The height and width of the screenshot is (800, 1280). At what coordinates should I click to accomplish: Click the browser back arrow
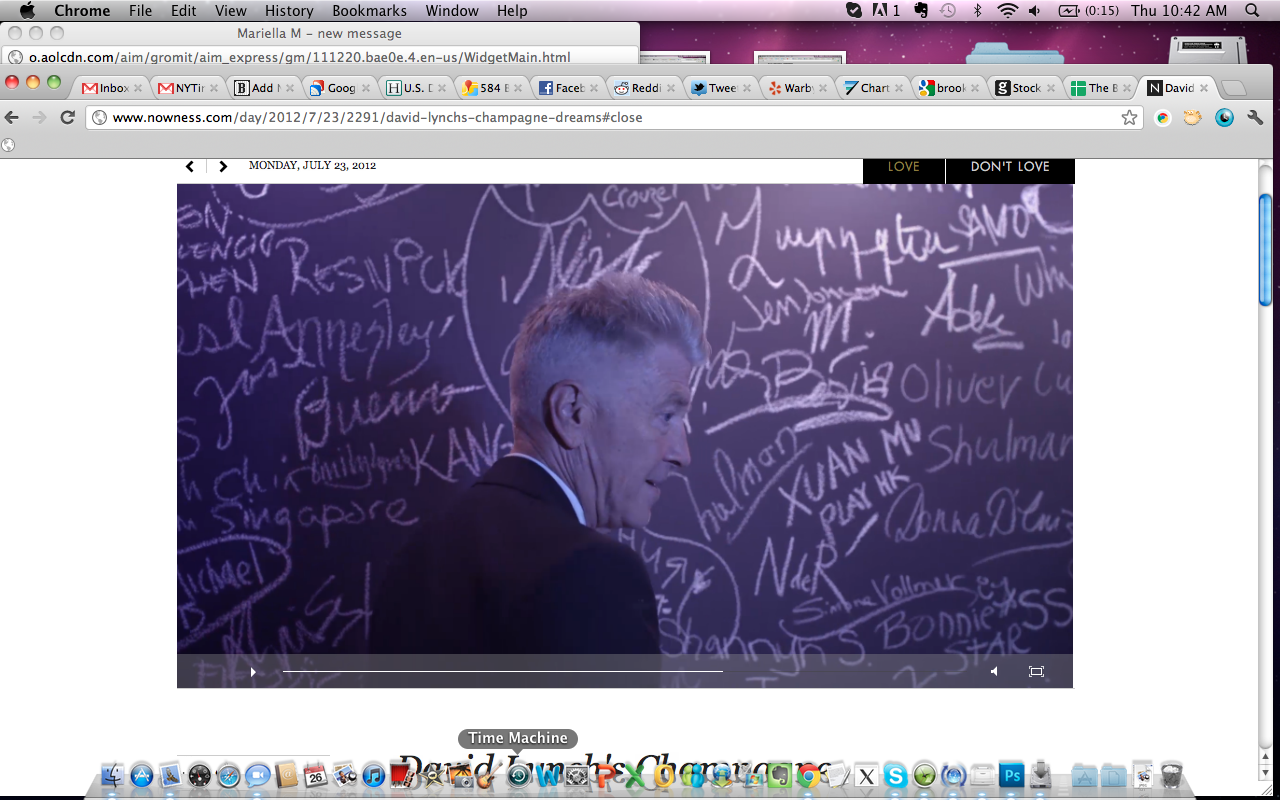pos(12,118)
